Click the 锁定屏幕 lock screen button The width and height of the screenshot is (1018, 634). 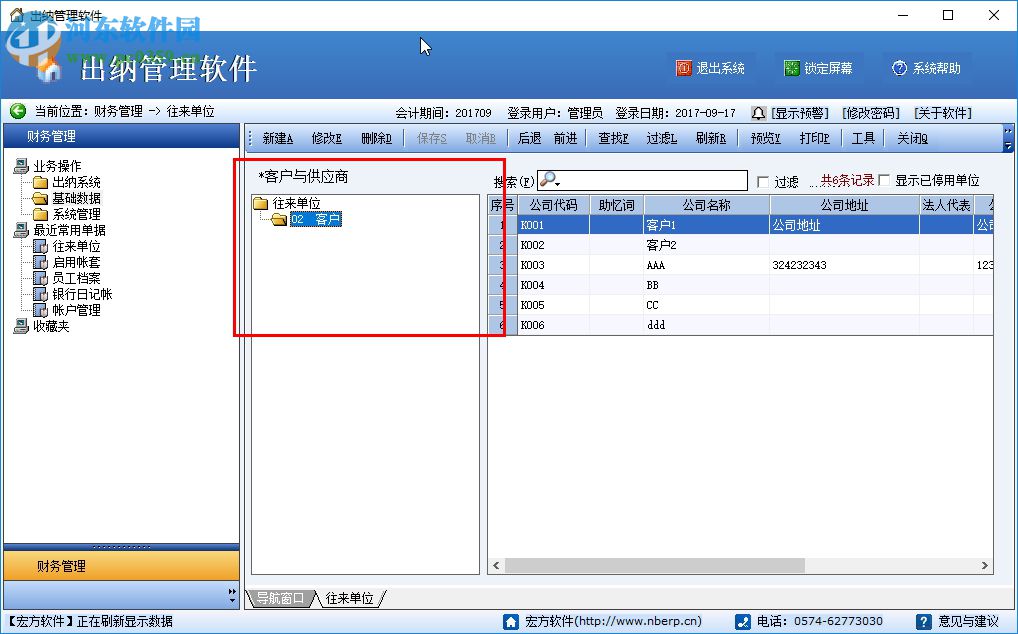pos(819,67)
